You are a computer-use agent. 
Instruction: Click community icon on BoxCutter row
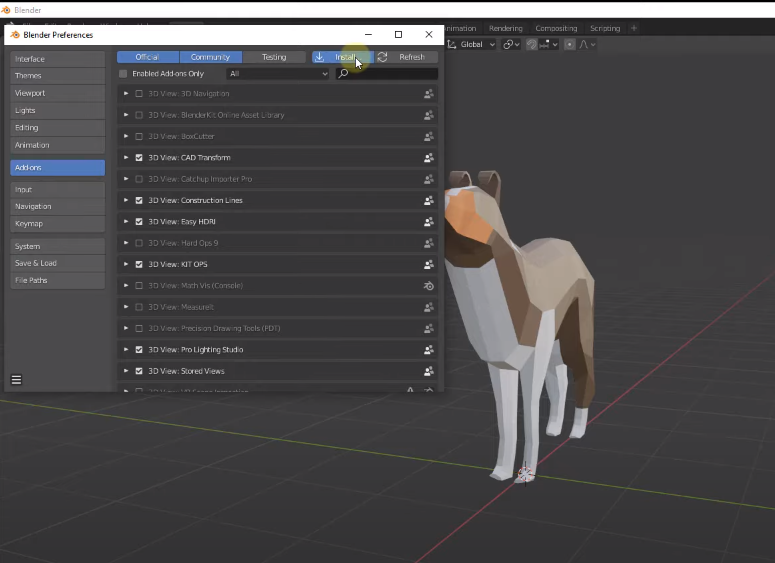[x=429, y=136]
